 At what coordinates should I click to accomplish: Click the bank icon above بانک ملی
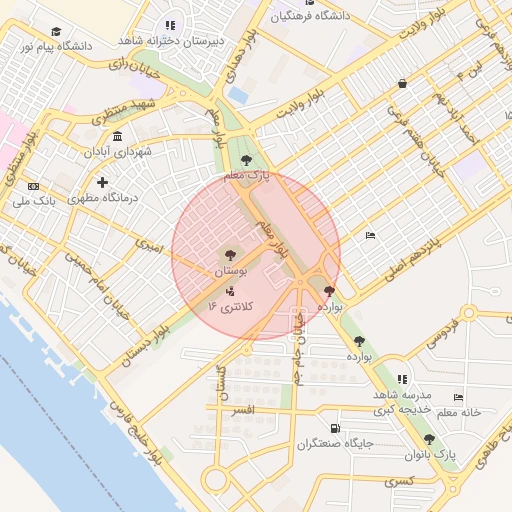33,186
